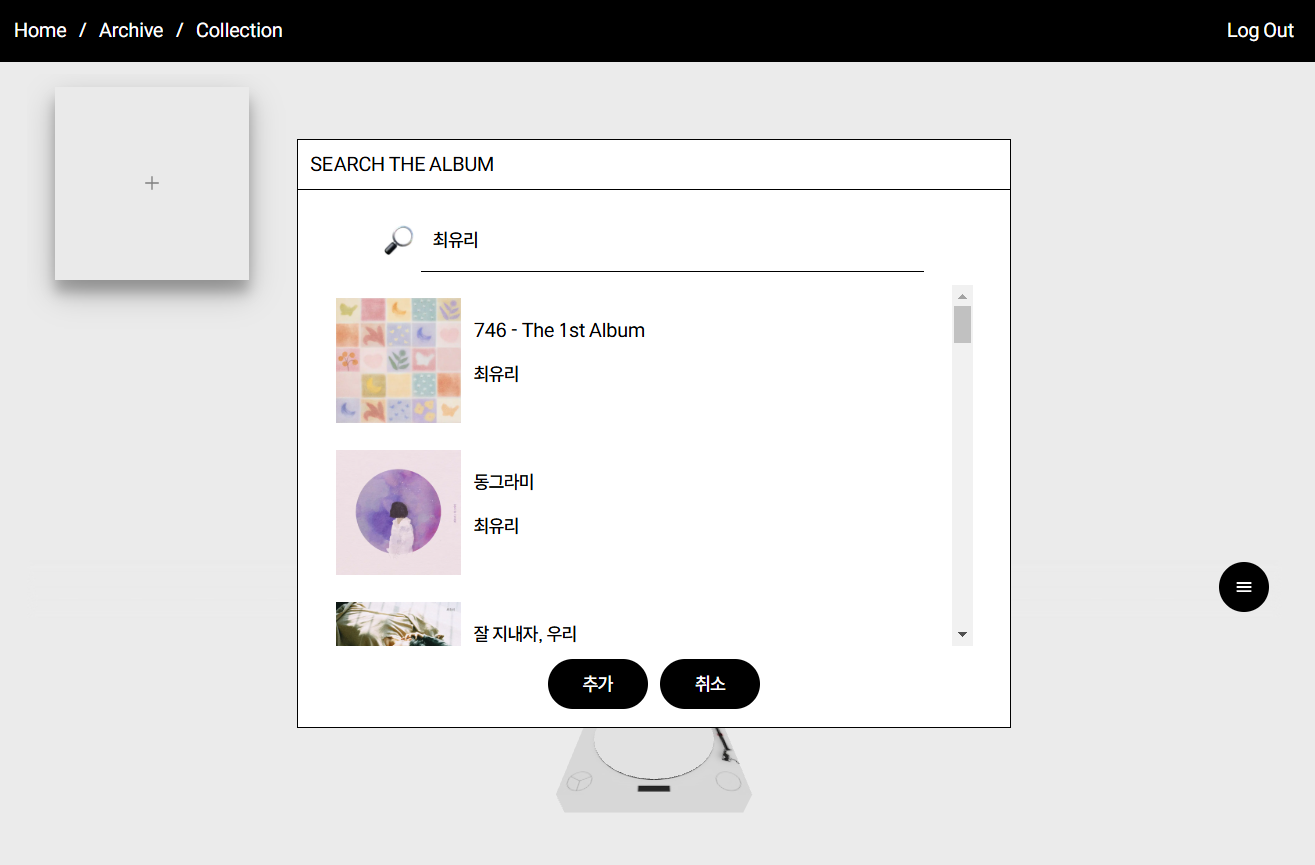1315x865 pixels.
Task: Open the Archive navigation item
Action: pos(131,30)
